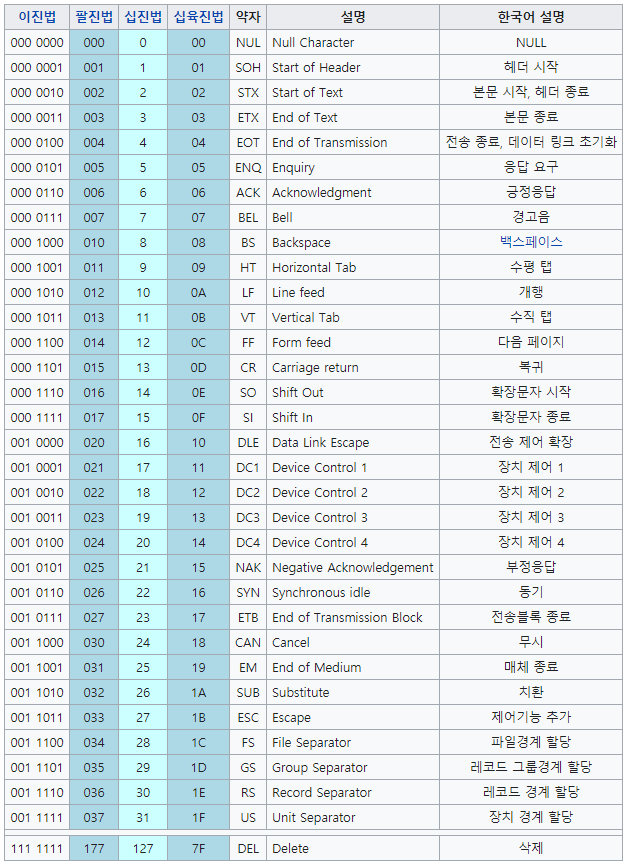Image resolution: width=628 pixels, height=867 pixels.
Task: Click binary value 111 1111
Action: [x=37, y=849]
